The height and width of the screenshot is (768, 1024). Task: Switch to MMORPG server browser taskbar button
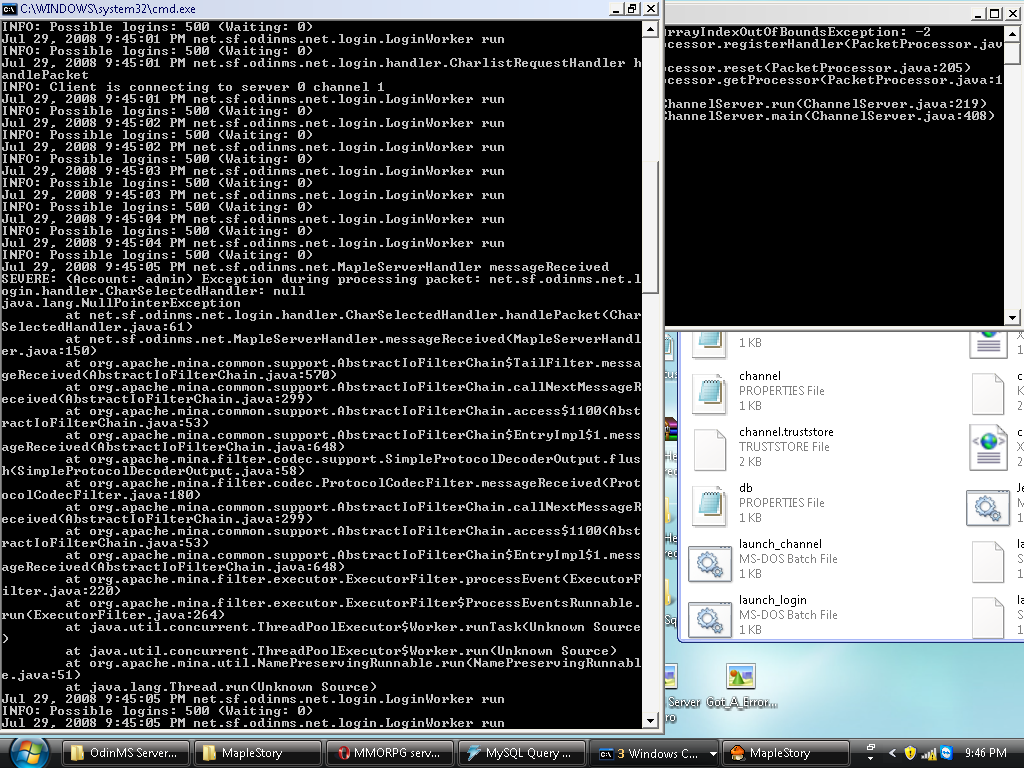[389, 753]
